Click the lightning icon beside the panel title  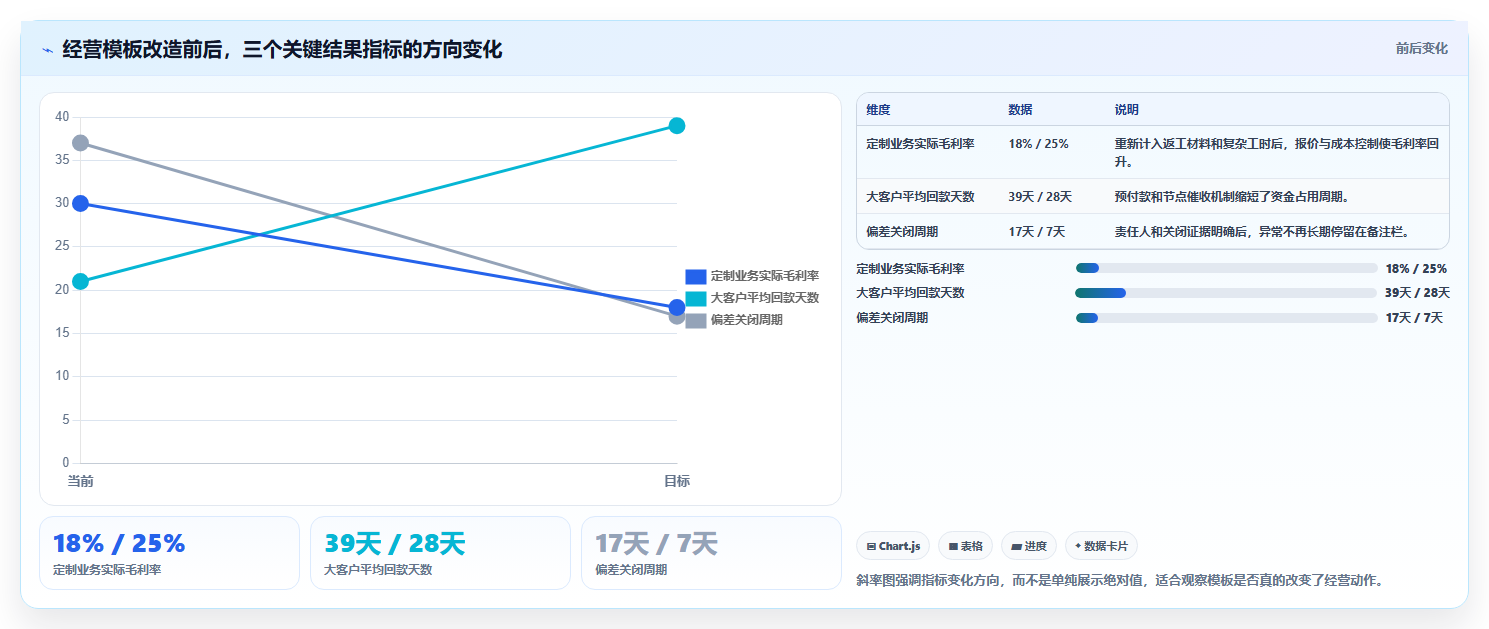(x=47, y=49)
